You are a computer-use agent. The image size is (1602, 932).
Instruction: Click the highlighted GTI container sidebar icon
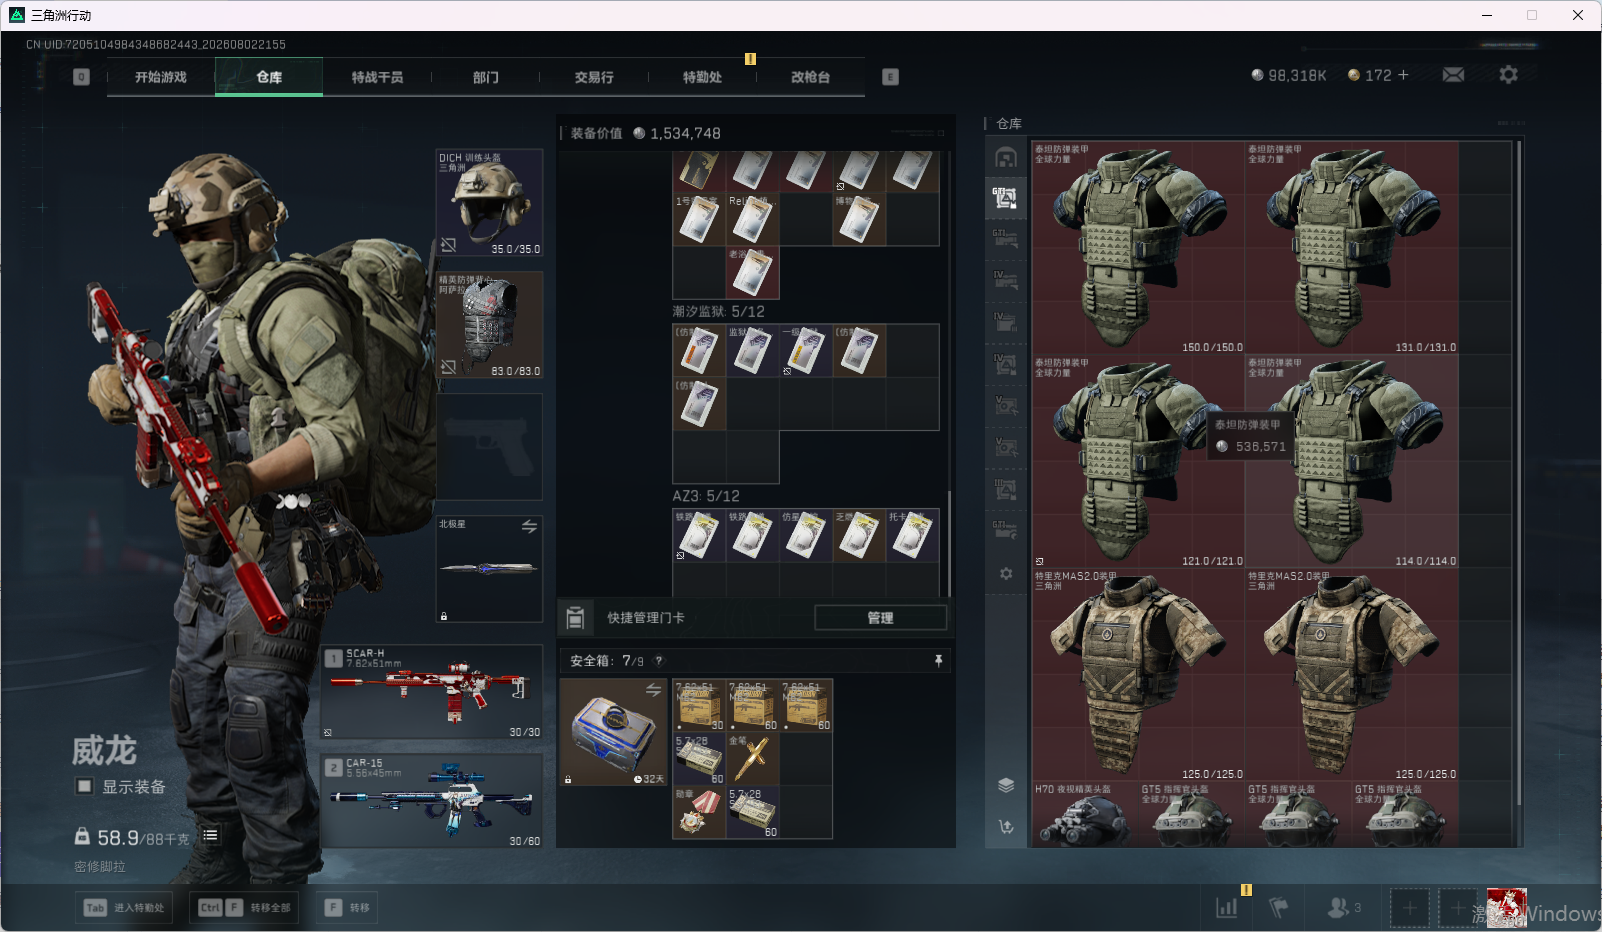pyautogui.click(x=1006, y=198)
